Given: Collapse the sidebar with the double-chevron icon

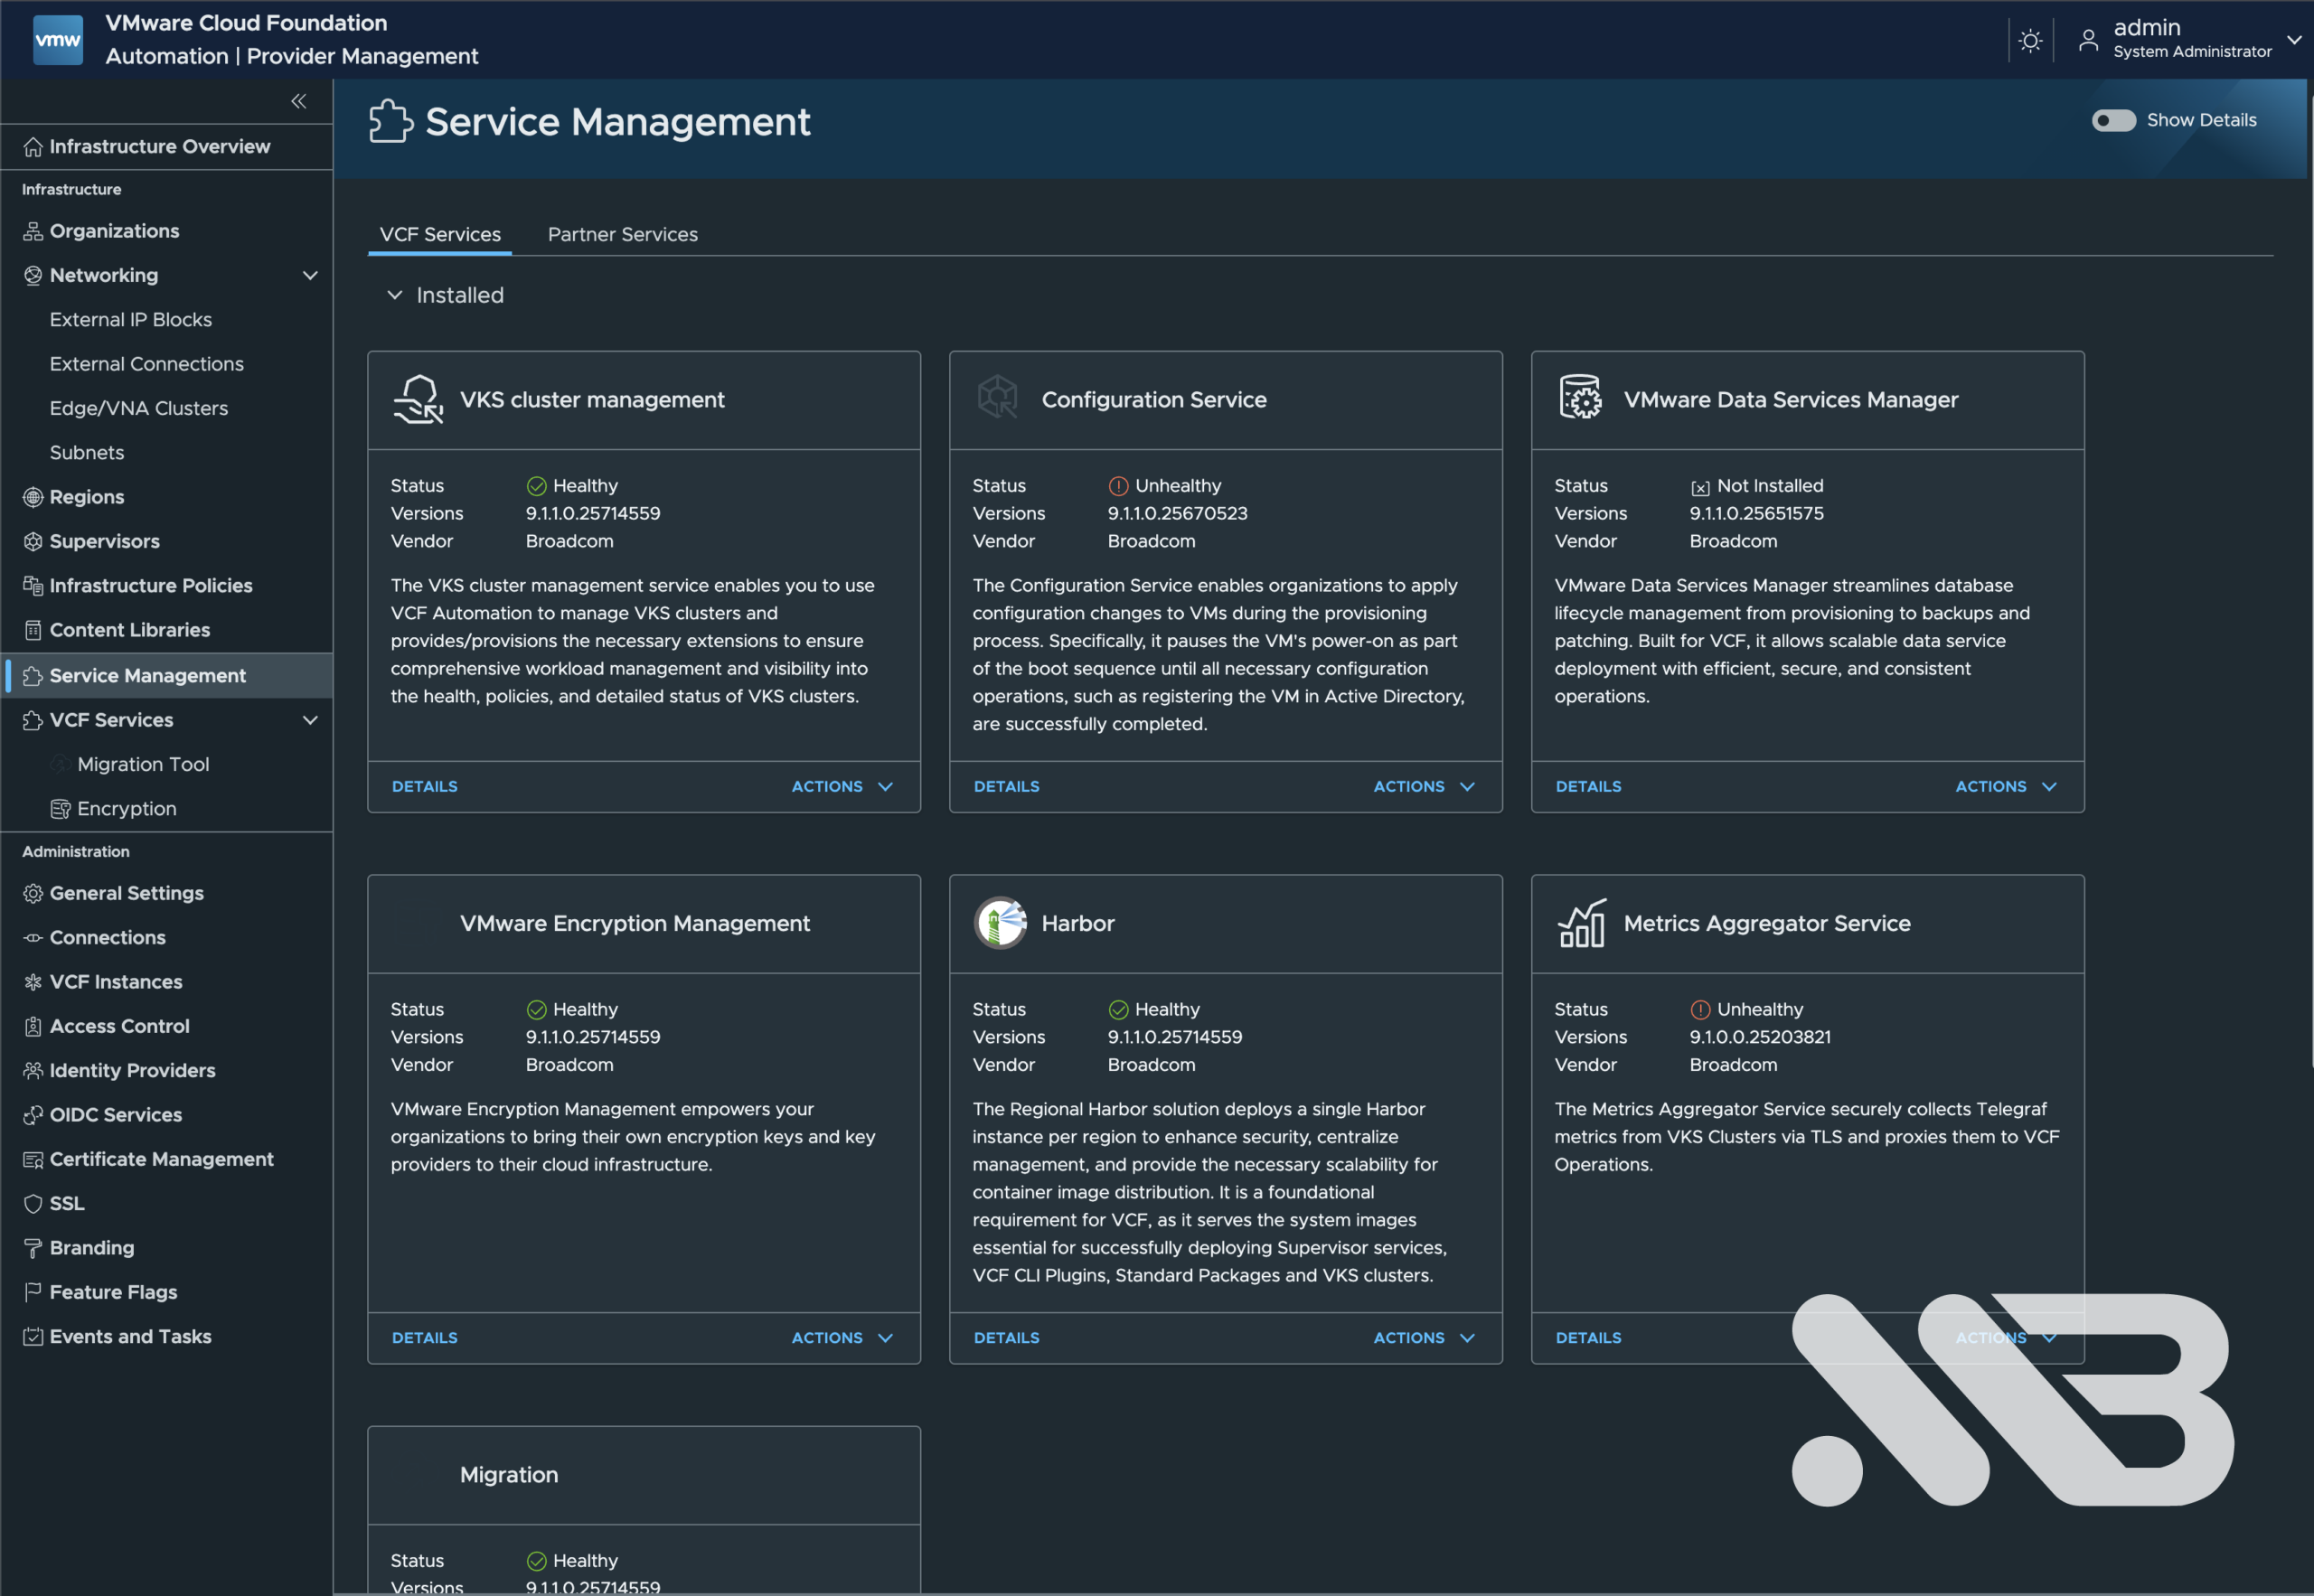Looking at the screenshot, I should coord(298,101).
